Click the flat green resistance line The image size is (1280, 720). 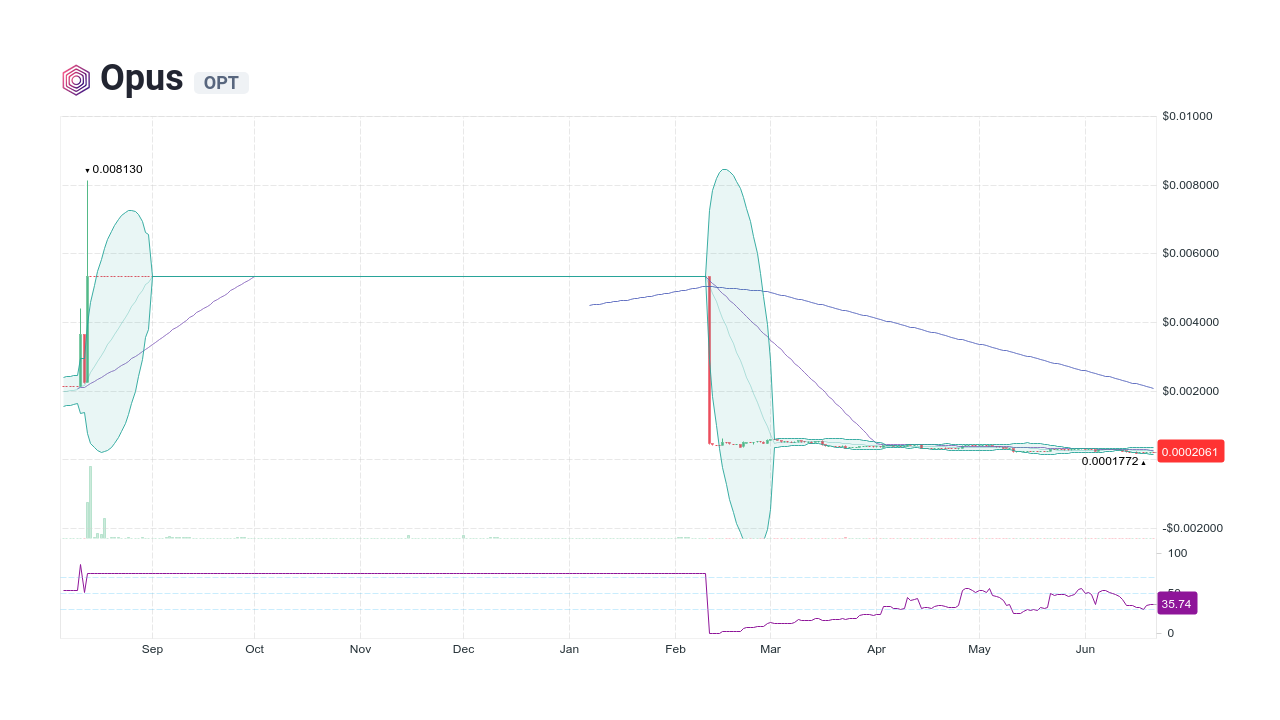coord(450,276)
